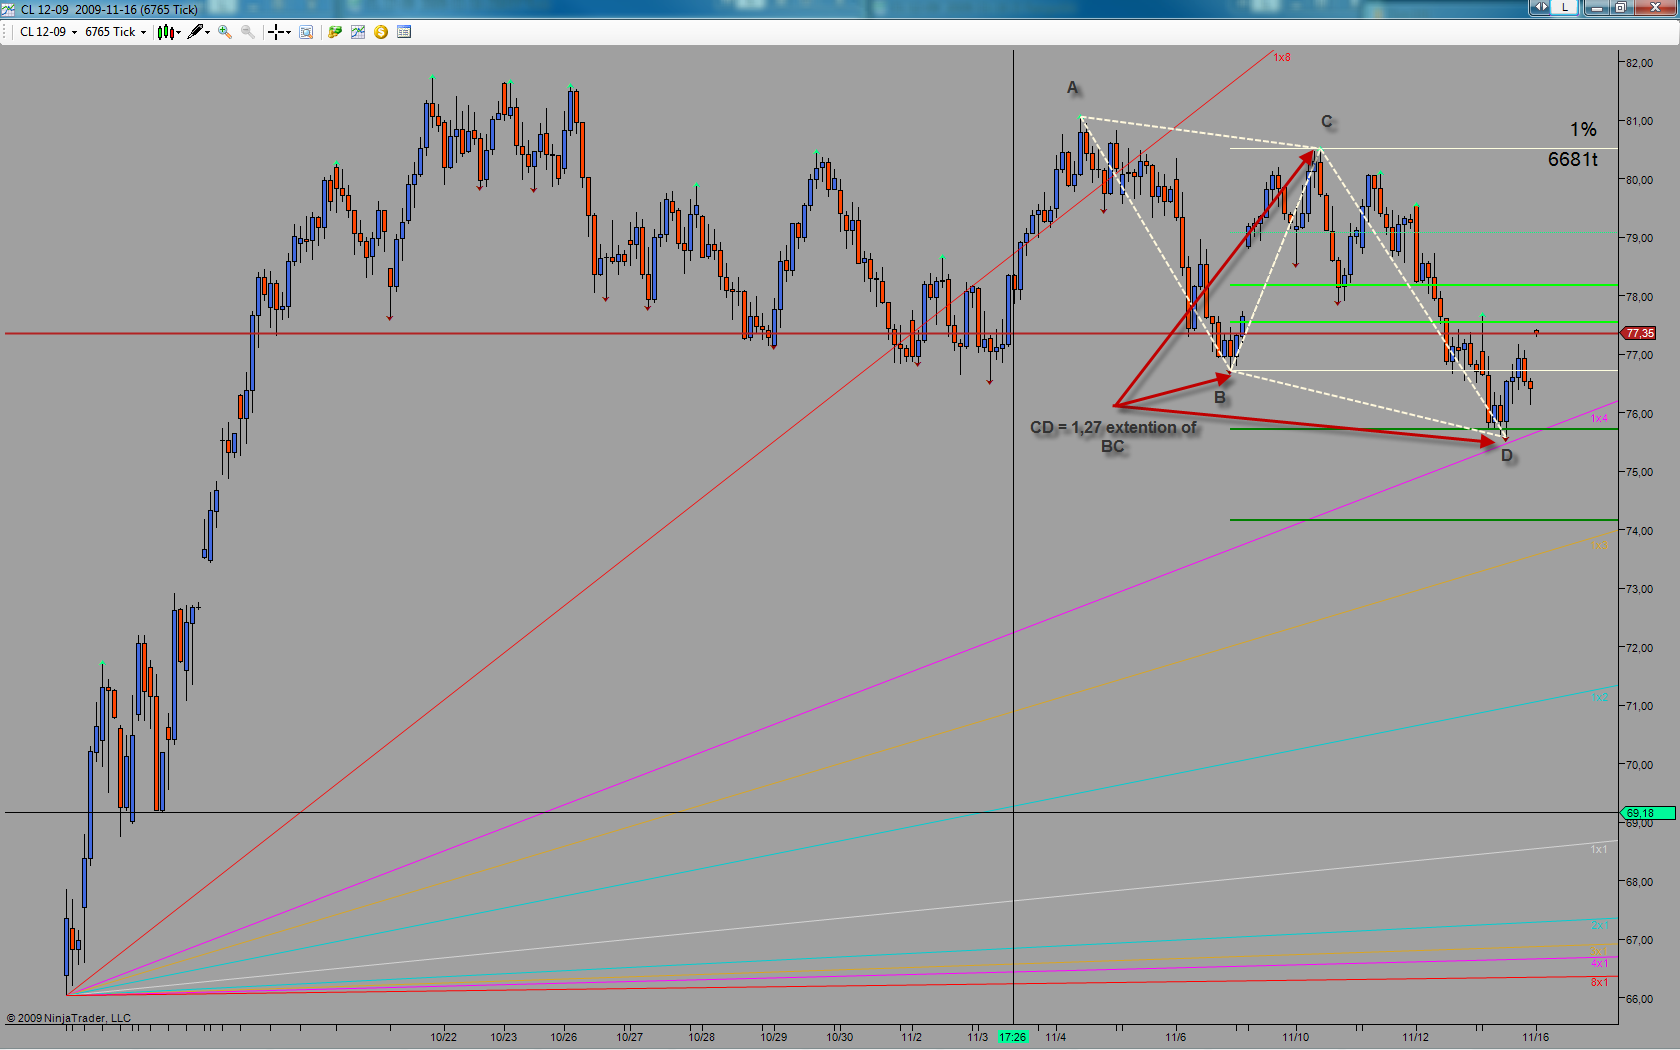Select the pattern point label C
1680x1050 pixels.
[1327, 122]
